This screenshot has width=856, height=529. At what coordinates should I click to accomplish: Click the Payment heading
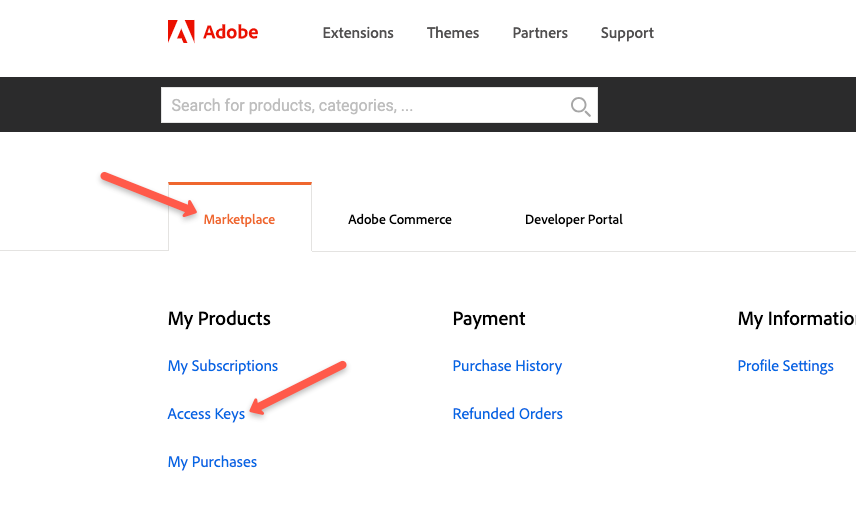point(489,319)
